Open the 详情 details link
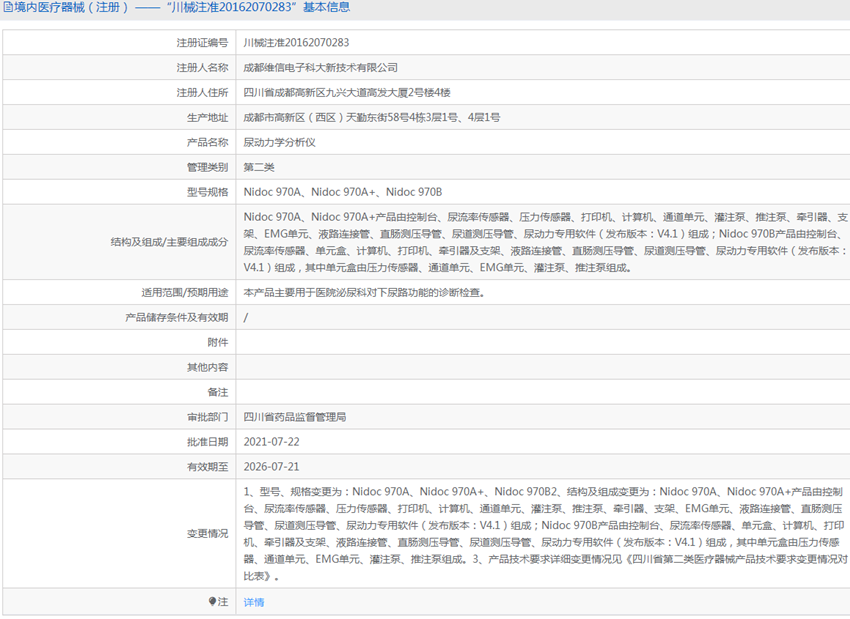850x619 pixels. (254, 602)
